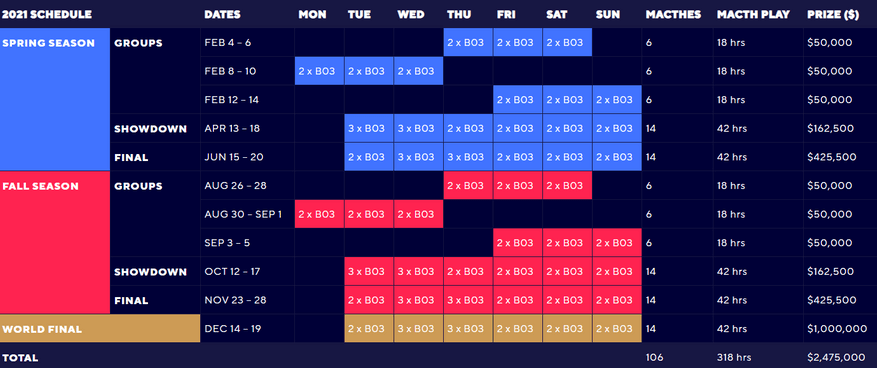Viewport: 877px width, 368px height.
Task: Click the SEP 3 – 5 Sunday 2 x BO3 cell
Action: (x=617, y=243)
